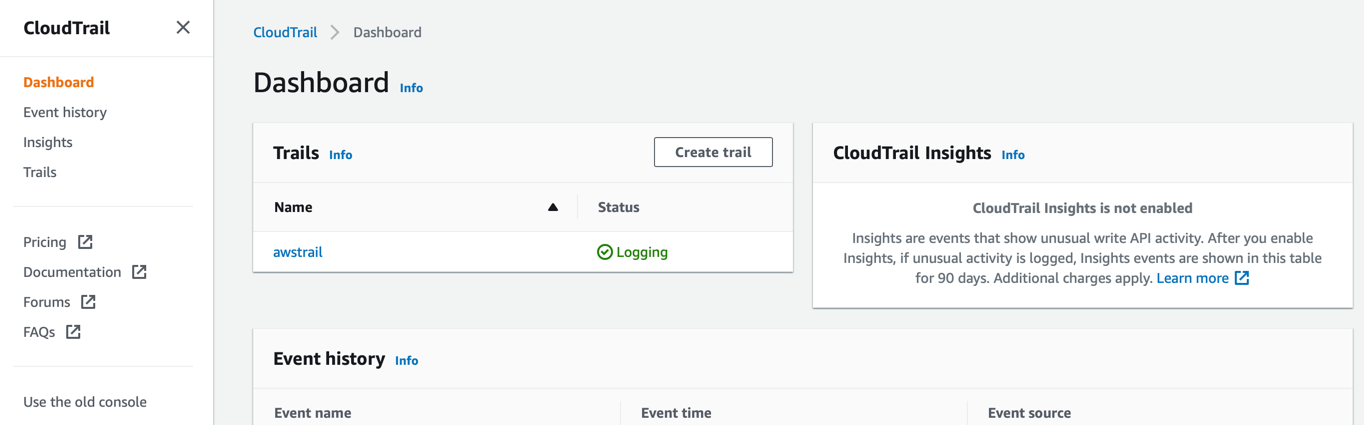
Task: Click Use the old console
Action: [x=85, y=402]
